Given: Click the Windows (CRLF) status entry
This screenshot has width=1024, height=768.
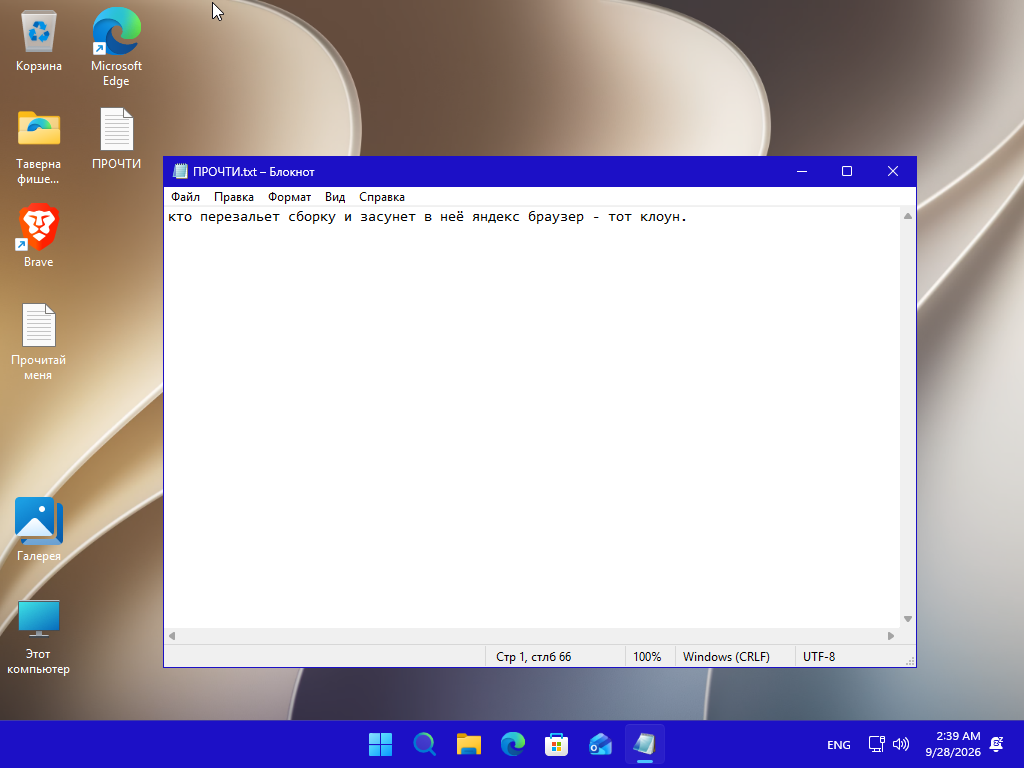Looking at the screenshot, I should pyautogui.click(x=726, y=656).
